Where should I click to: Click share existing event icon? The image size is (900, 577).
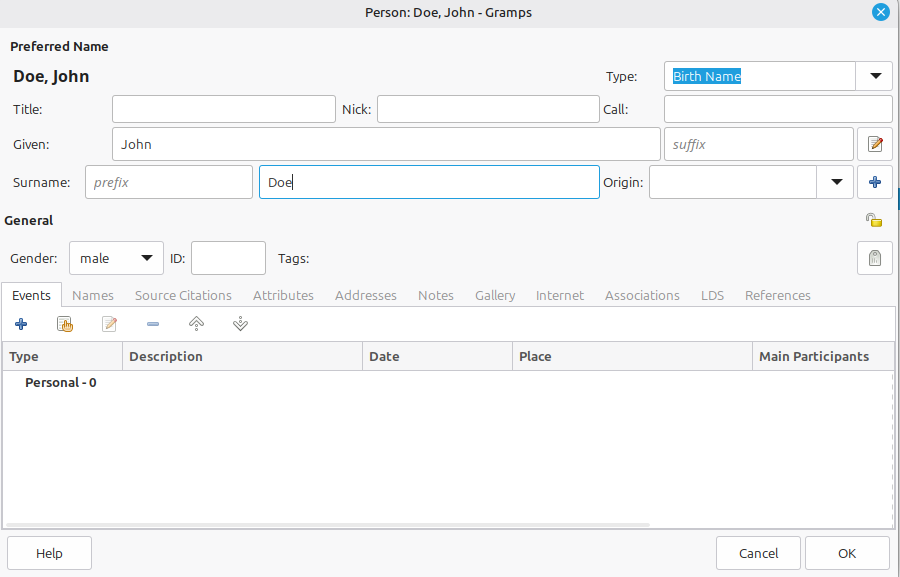65,324
